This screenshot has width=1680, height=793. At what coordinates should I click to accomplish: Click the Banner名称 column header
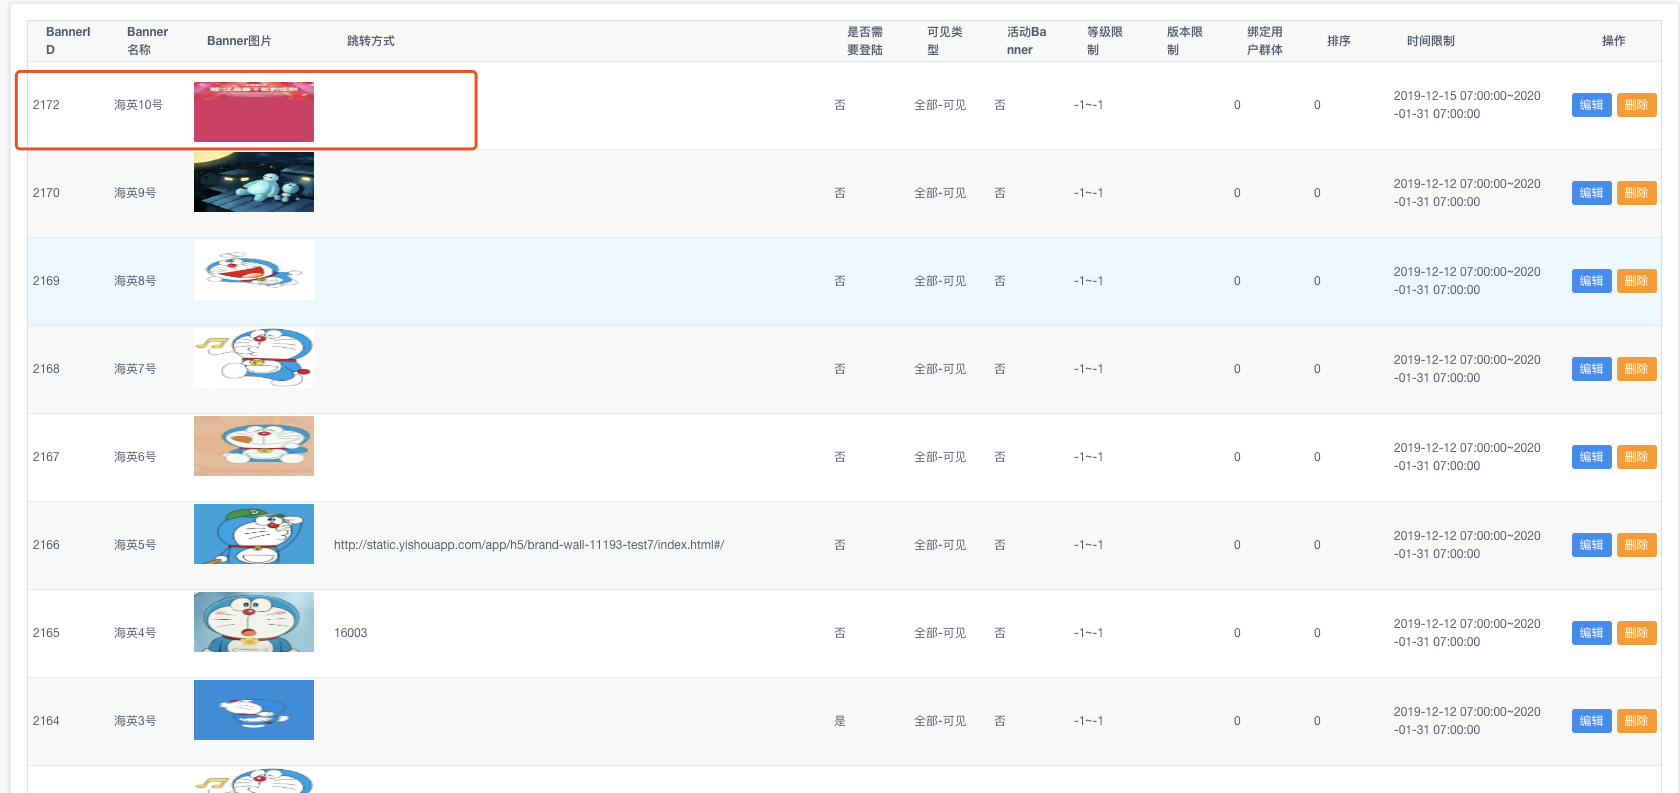click(x=147, y=41)
